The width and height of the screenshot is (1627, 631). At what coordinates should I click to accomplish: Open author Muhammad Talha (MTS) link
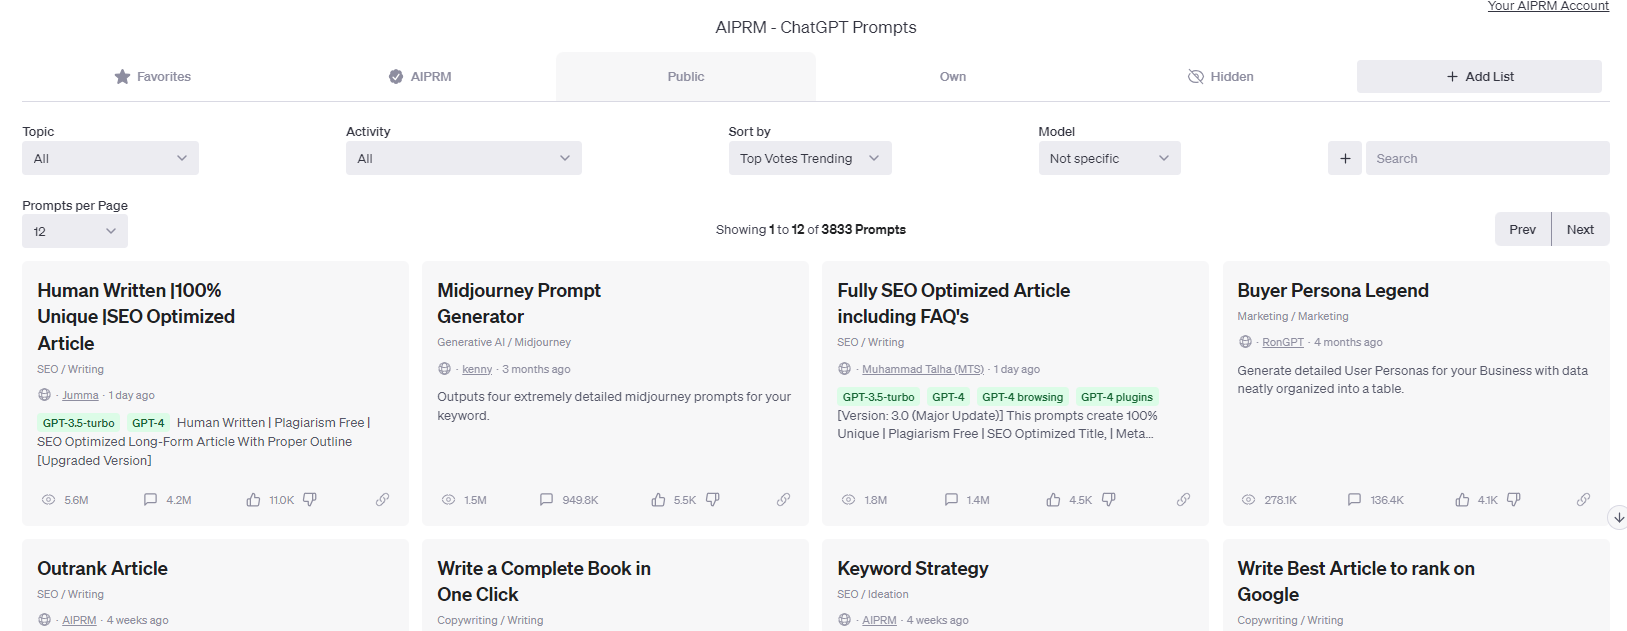coord(923,369)
